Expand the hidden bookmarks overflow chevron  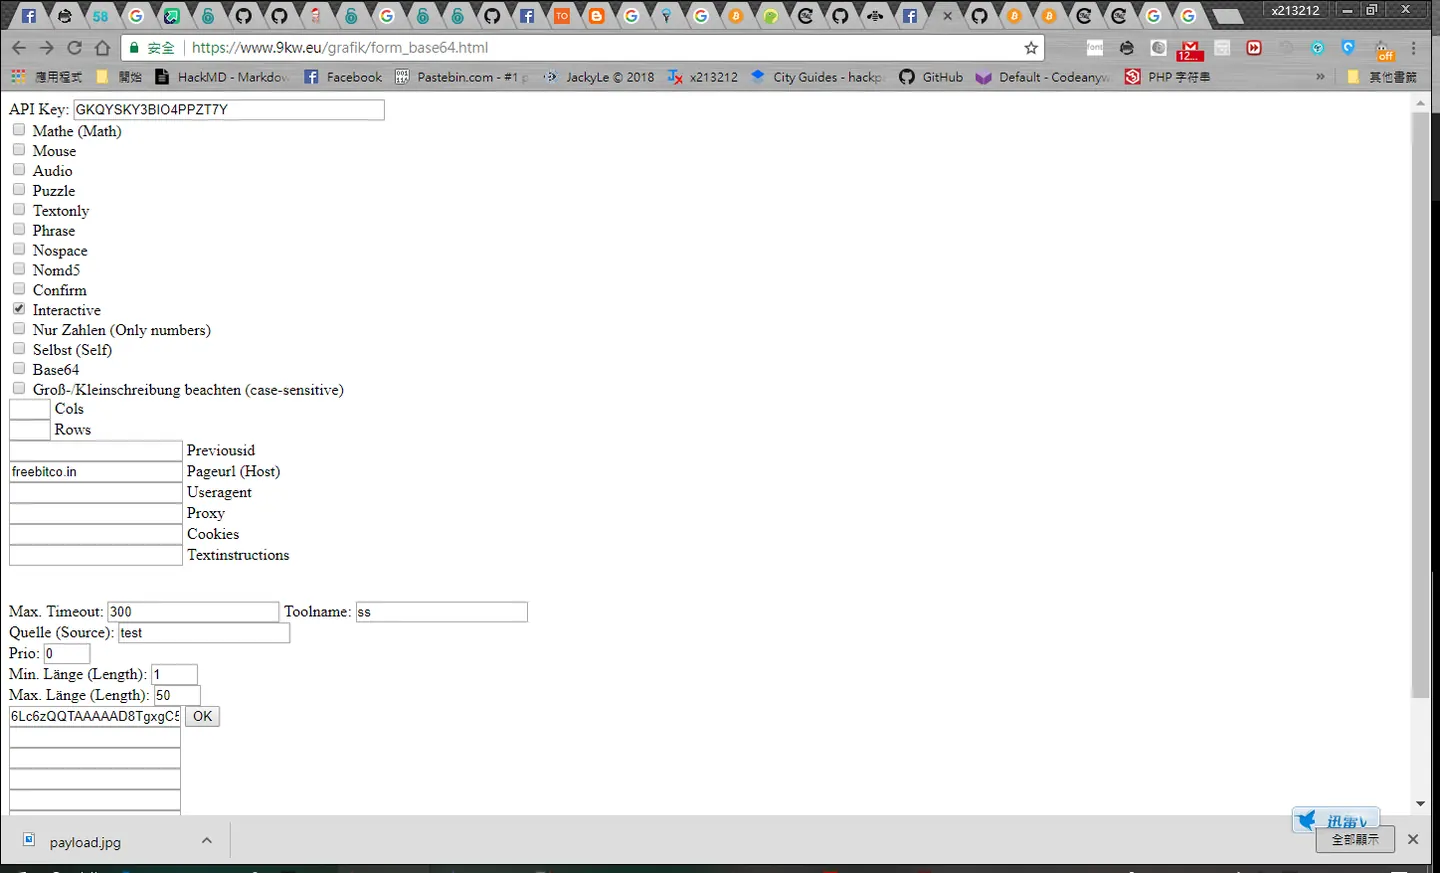point(1320,77)
